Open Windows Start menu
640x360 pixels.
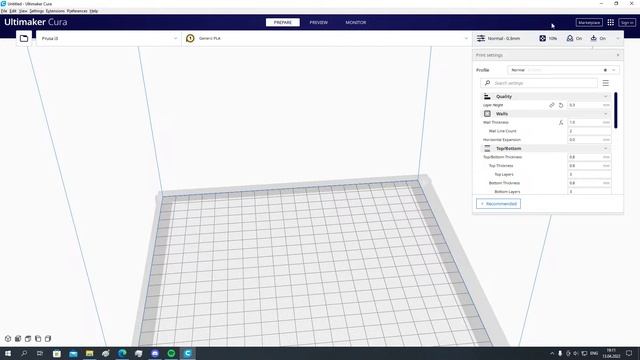click(8, 353)
